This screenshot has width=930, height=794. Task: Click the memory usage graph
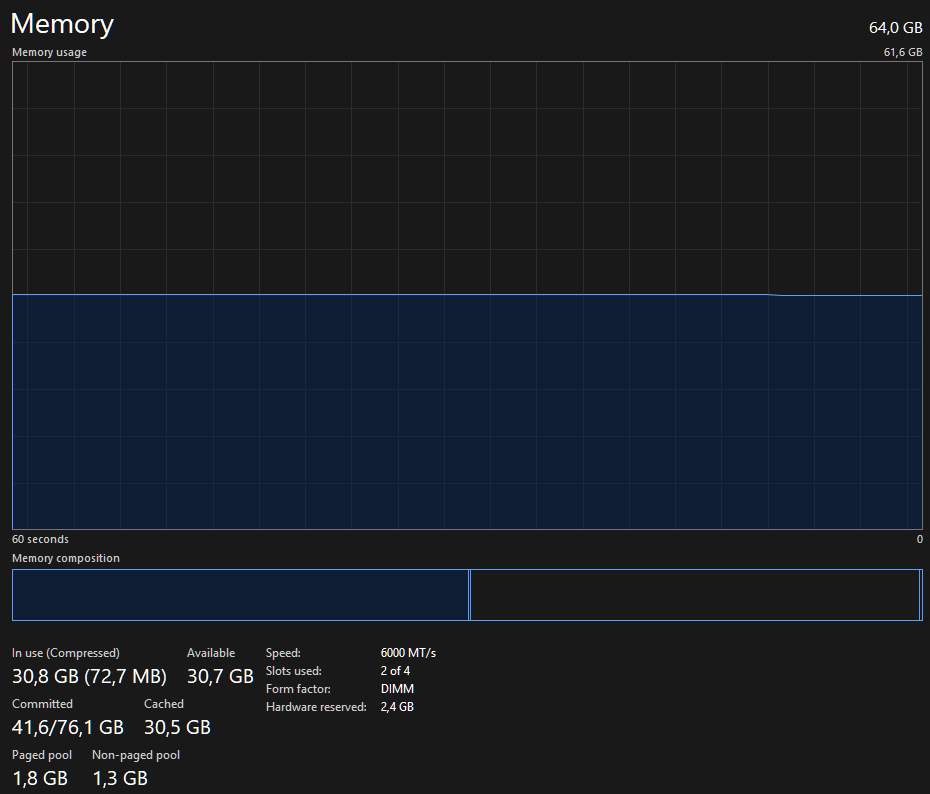click(x=467, y=295)
